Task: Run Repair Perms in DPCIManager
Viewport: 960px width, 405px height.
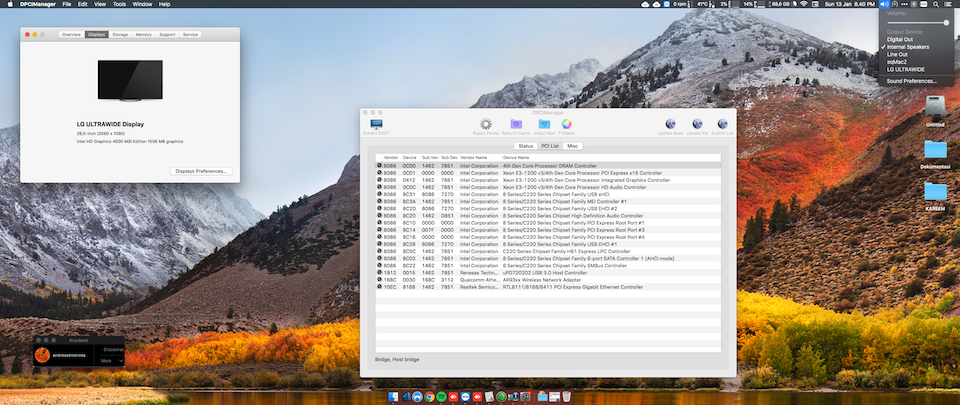Action: pyautogui.click(x=486, y=124)
